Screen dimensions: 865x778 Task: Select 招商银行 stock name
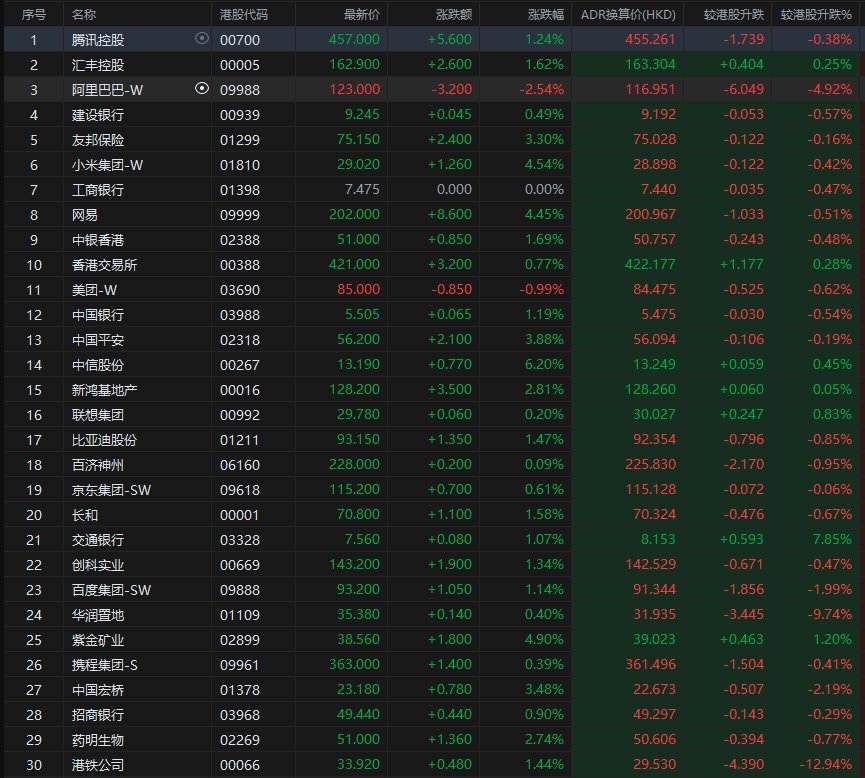click(x=98, y=715)
